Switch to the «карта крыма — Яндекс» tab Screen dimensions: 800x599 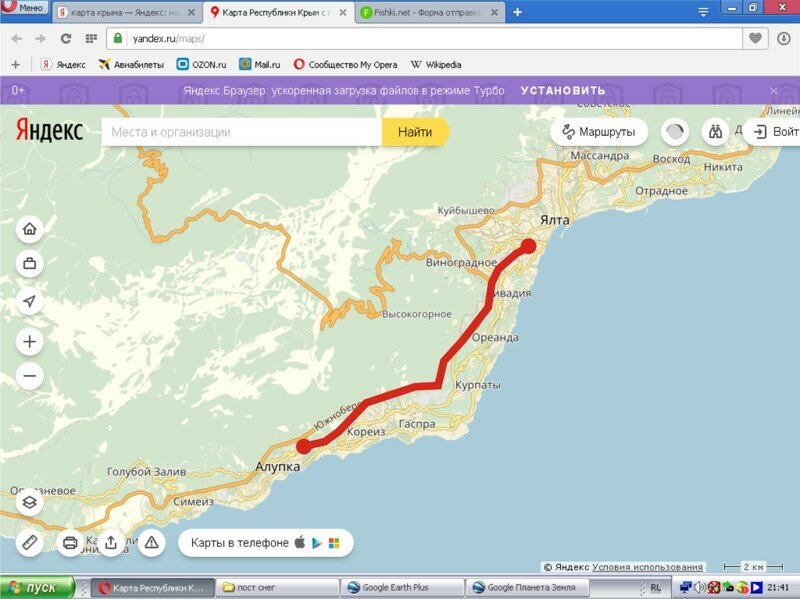coord(127,12)
